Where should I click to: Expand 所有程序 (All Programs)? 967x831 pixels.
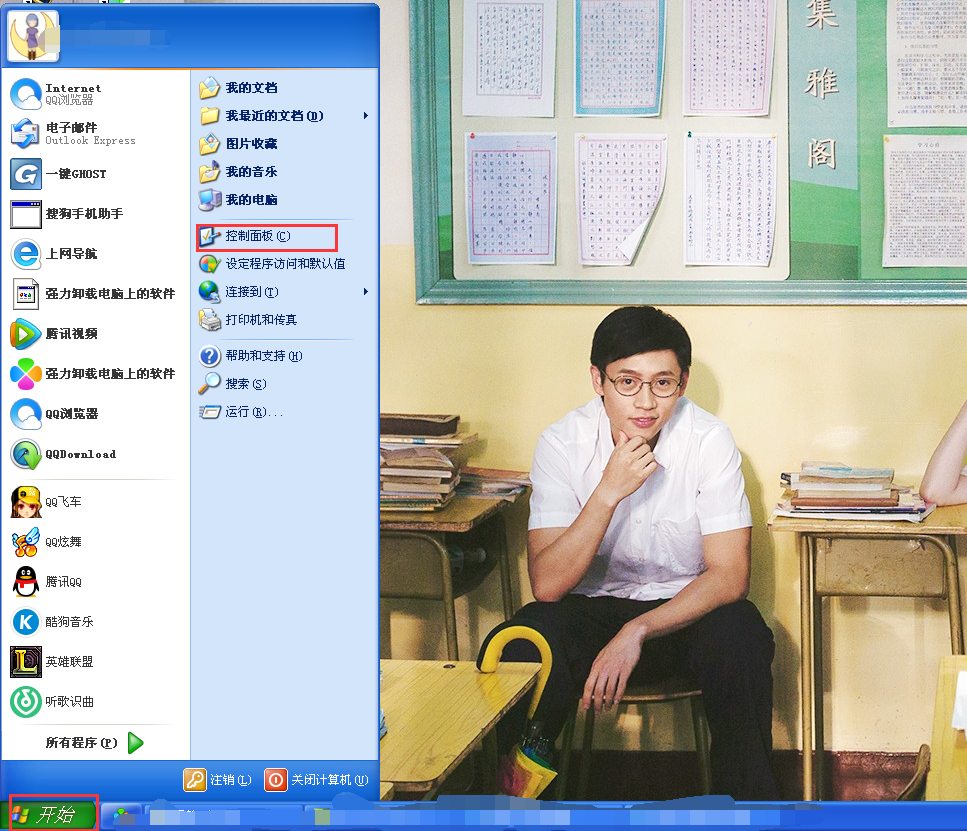[95, 743]
